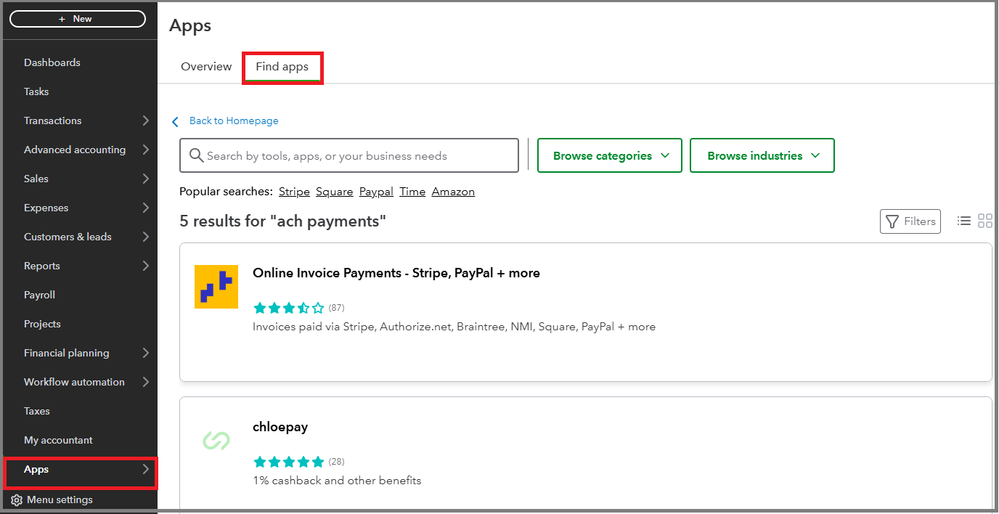
Task: Expand the Advanced accounting submenu arrow
Action: point(146,150)
